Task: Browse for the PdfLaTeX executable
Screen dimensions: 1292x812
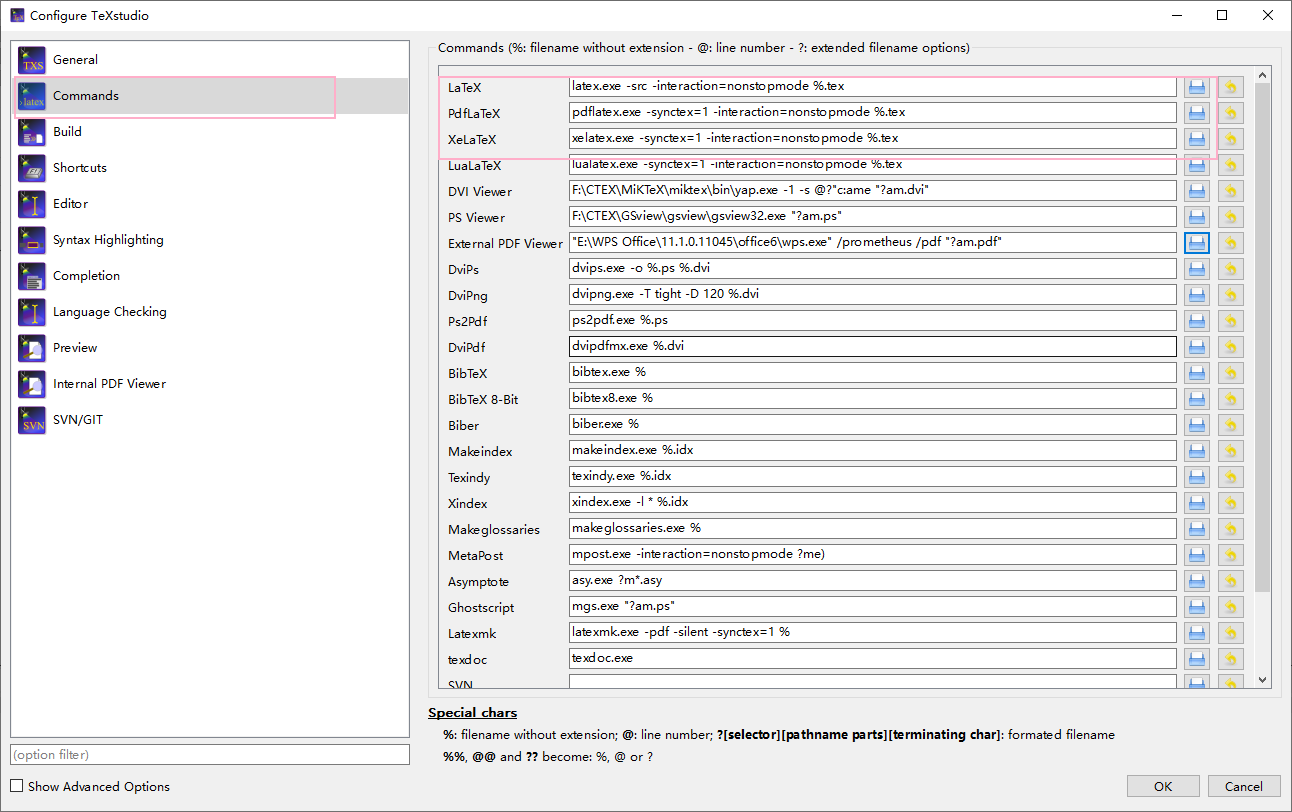Action: click(x=1197, y=113)
